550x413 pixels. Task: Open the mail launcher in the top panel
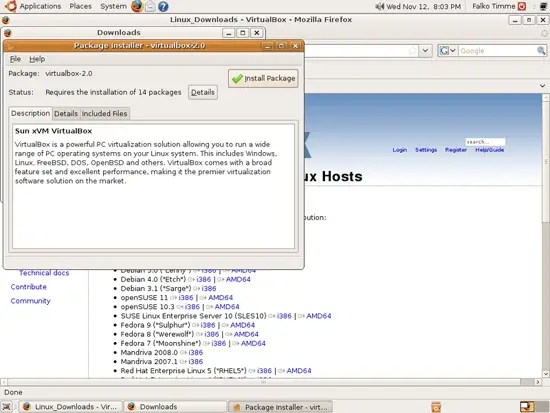pyautogui.click(x=150, y=6)
